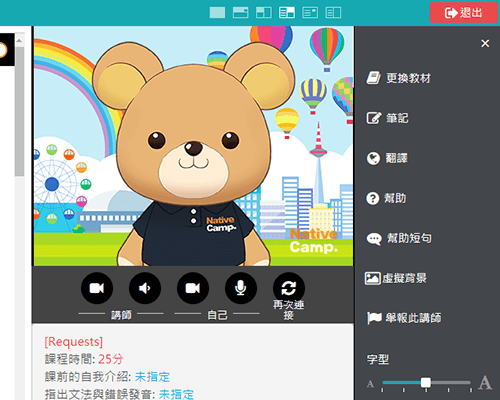
Task: Select the fifth layout icon in top bar
Action: [x=310, y=13]
